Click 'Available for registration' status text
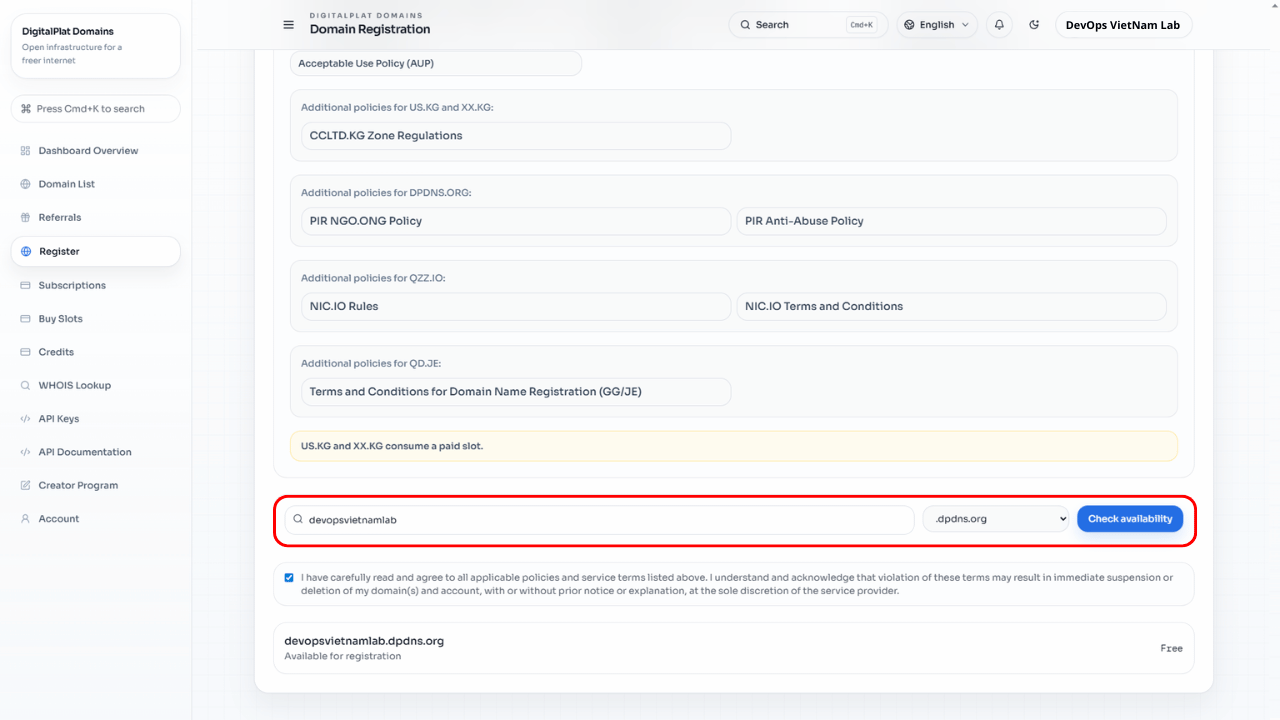Viewport: 1280px width, 720px height. click(x=342, y=656)
